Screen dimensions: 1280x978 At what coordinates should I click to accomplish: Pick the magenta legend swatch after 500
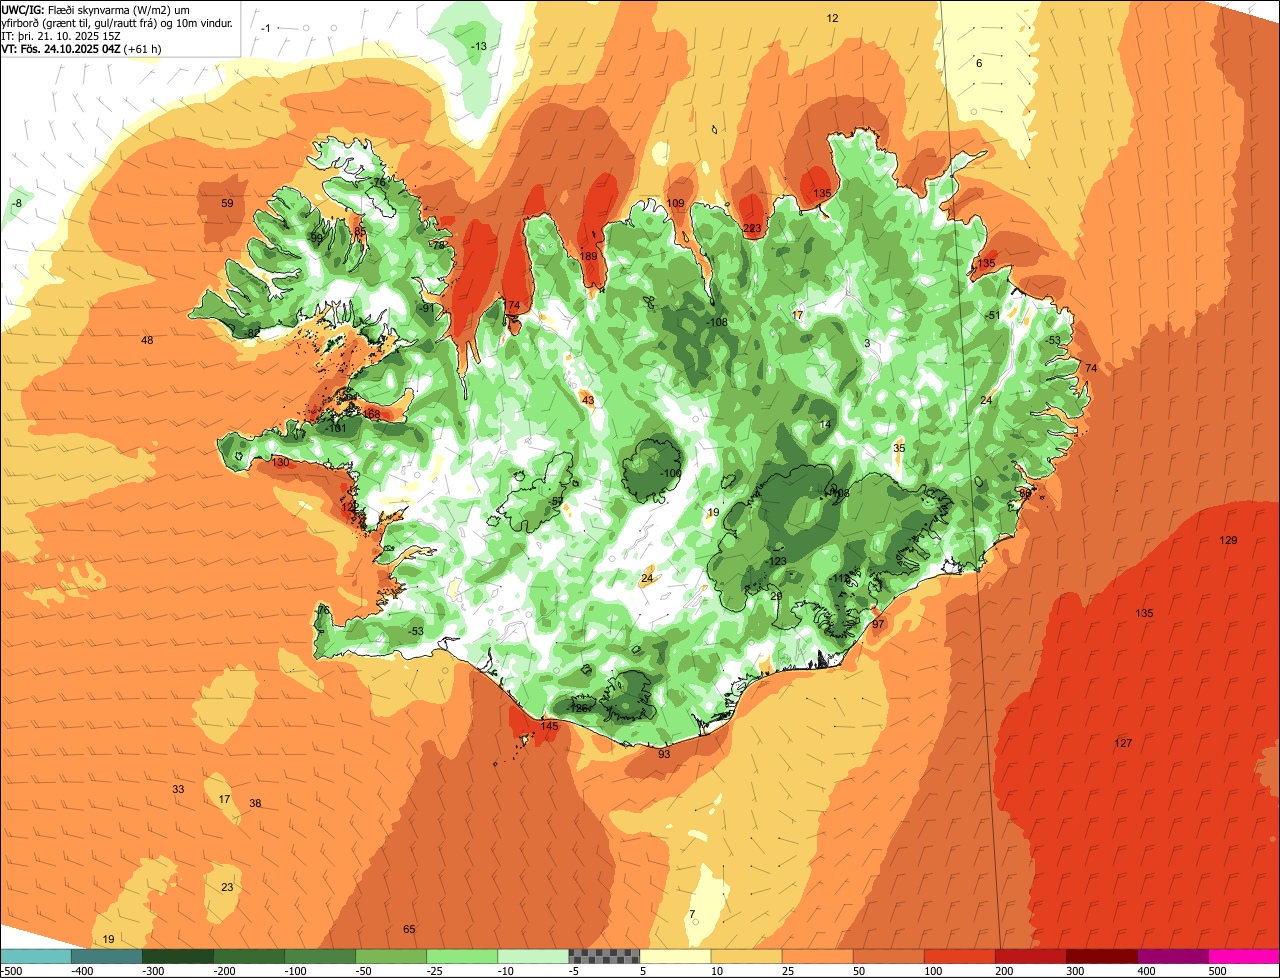point(1243,956)
